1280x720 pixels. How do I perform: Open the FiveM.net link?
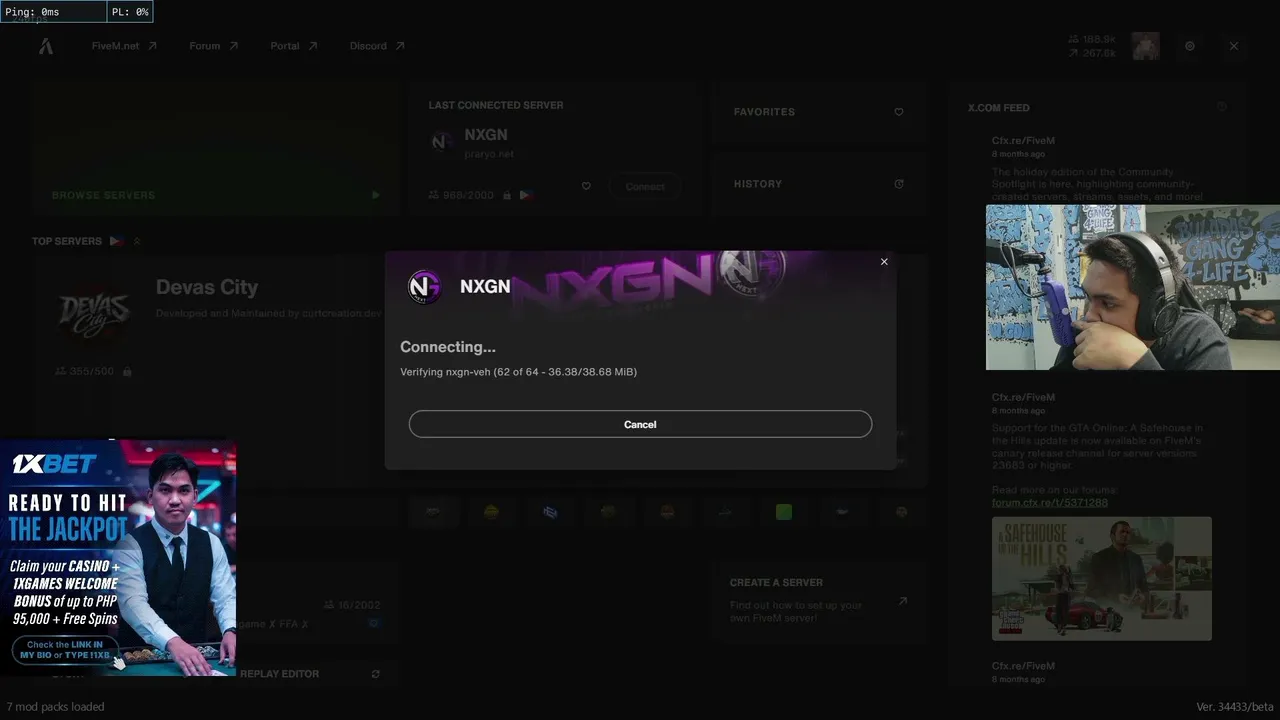[x=124, y=46]
